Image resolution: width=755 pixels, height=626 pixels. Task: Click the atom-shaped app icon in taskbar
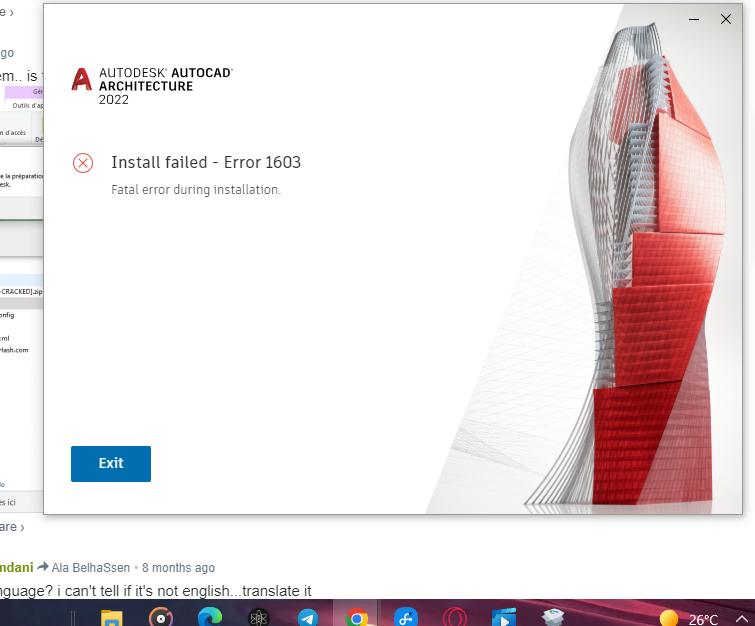point(259,618)
